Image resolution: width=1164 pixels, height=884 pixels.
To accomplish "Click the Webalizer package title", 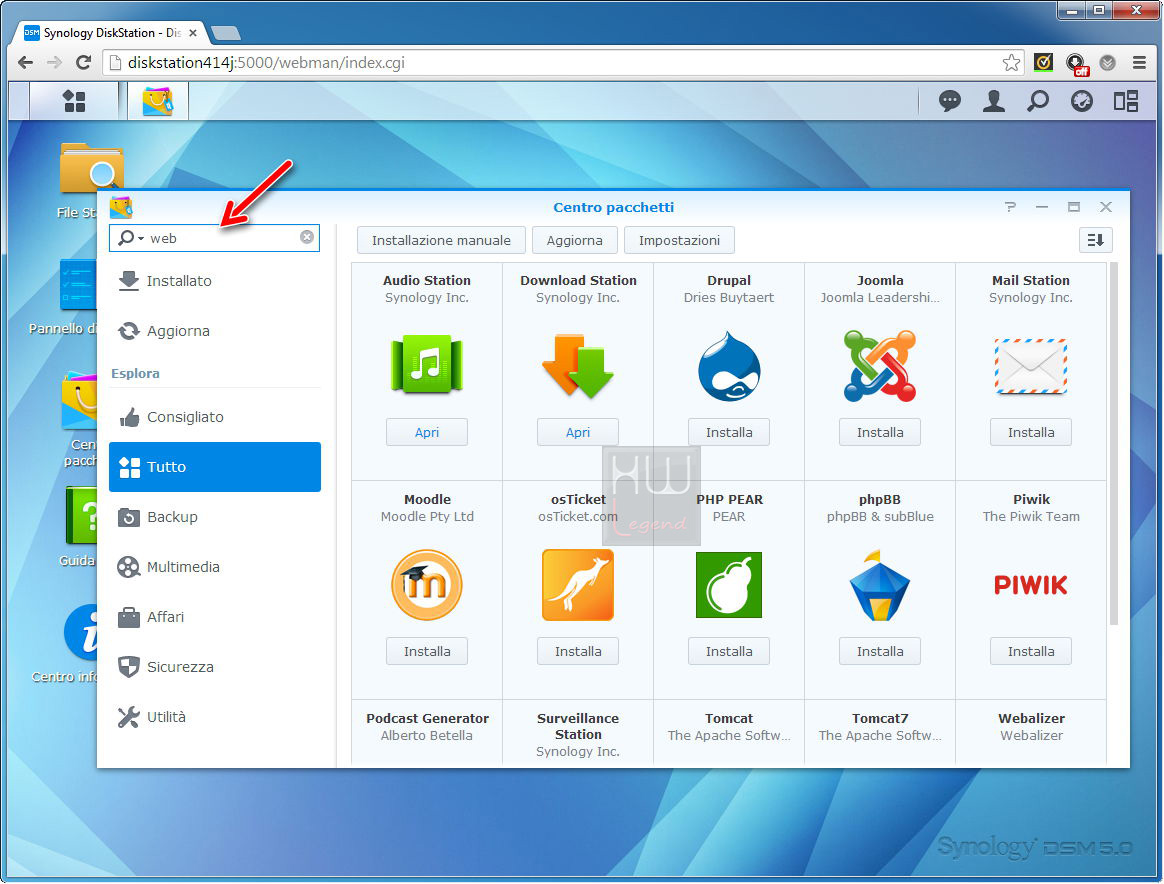I will pyautogui.click(x=1030, y=718).
